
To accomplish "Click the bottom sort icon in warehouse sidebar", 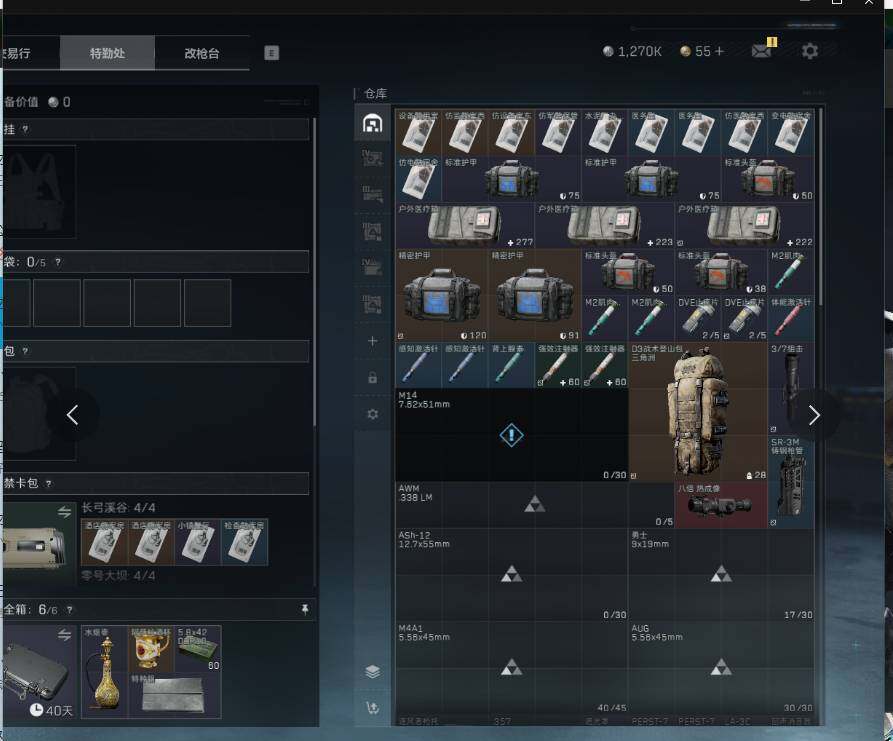I will [x=372, y=708].
